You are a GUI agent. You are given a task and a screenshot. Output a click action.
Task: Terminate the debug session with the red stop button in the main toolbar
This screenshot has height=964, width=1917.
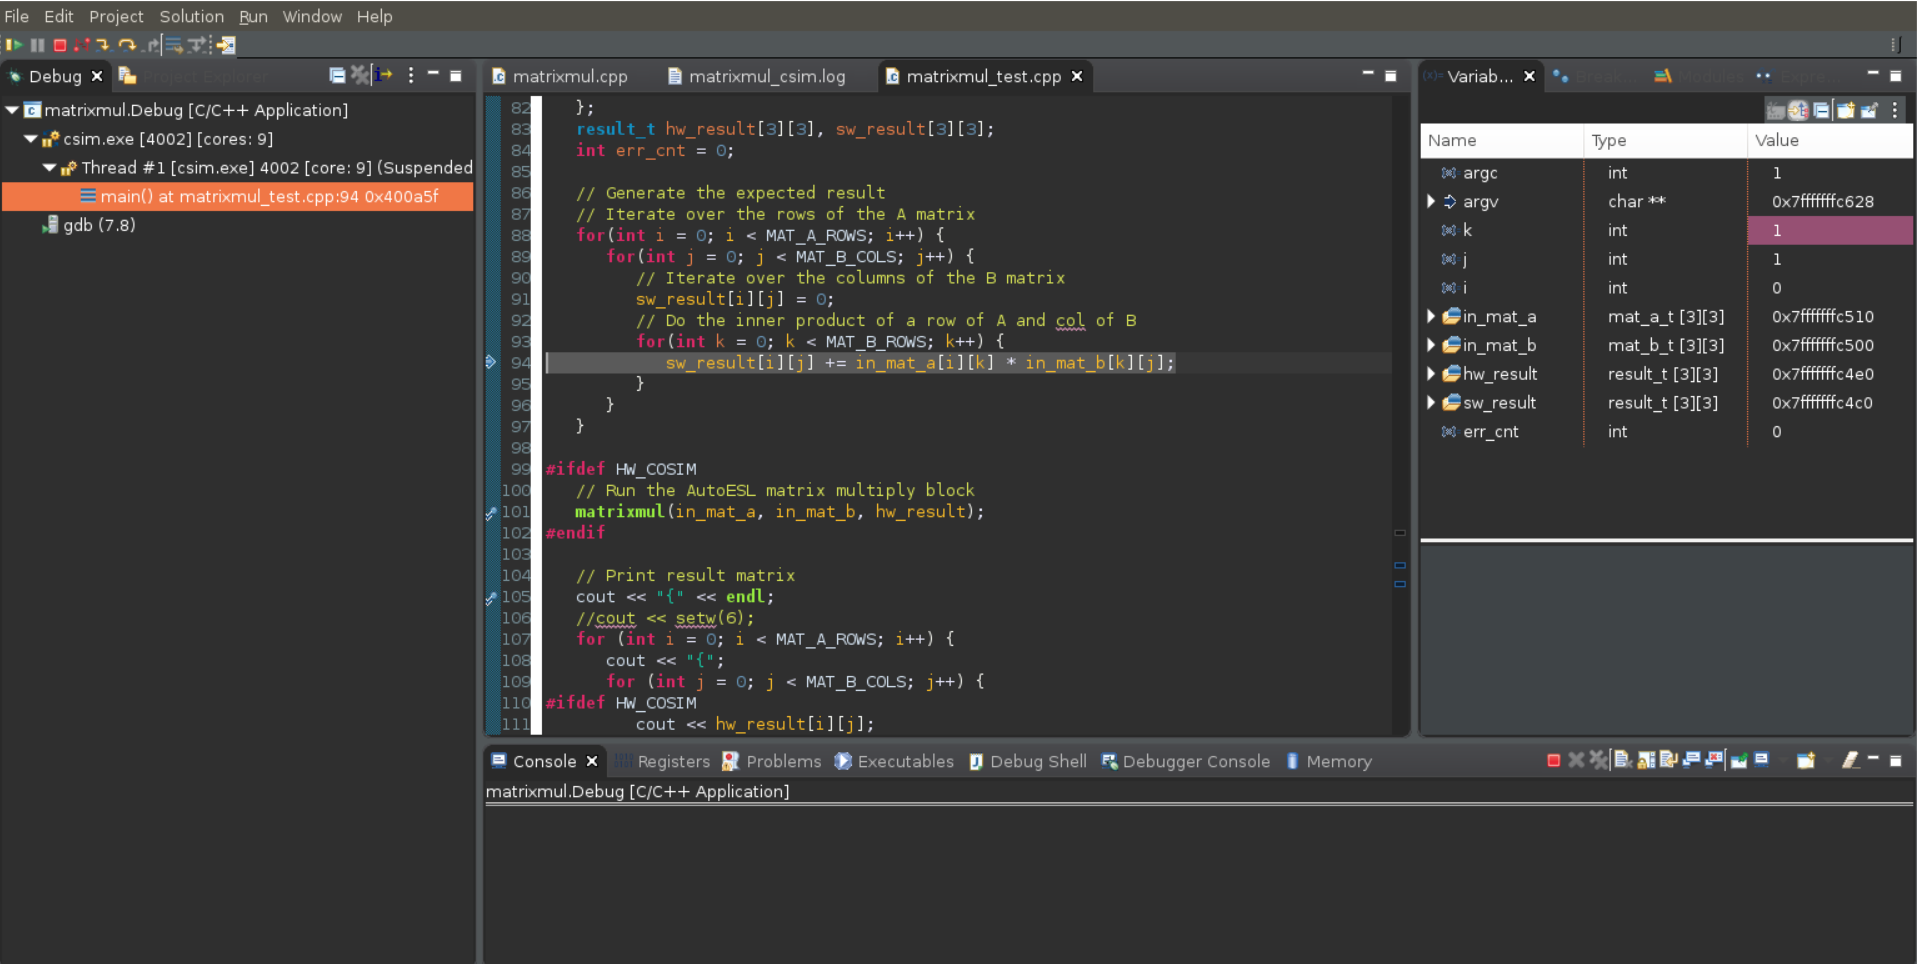tap(60, 45)
